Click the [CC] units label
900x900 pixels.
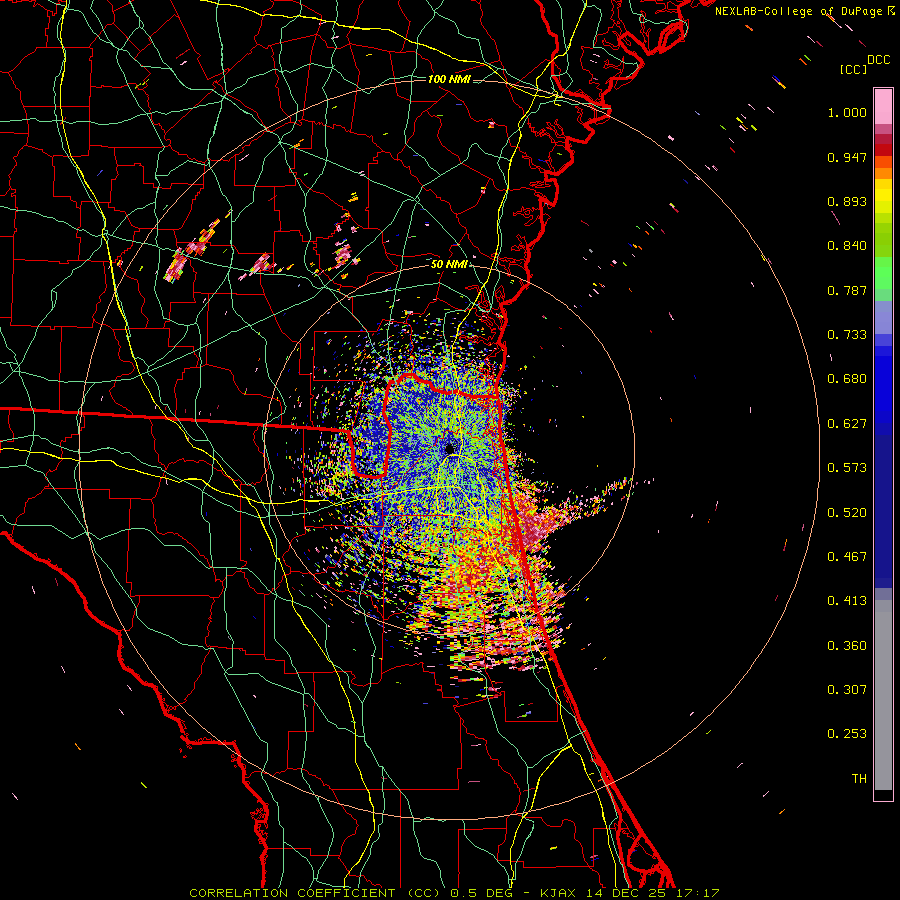point(854,69)
